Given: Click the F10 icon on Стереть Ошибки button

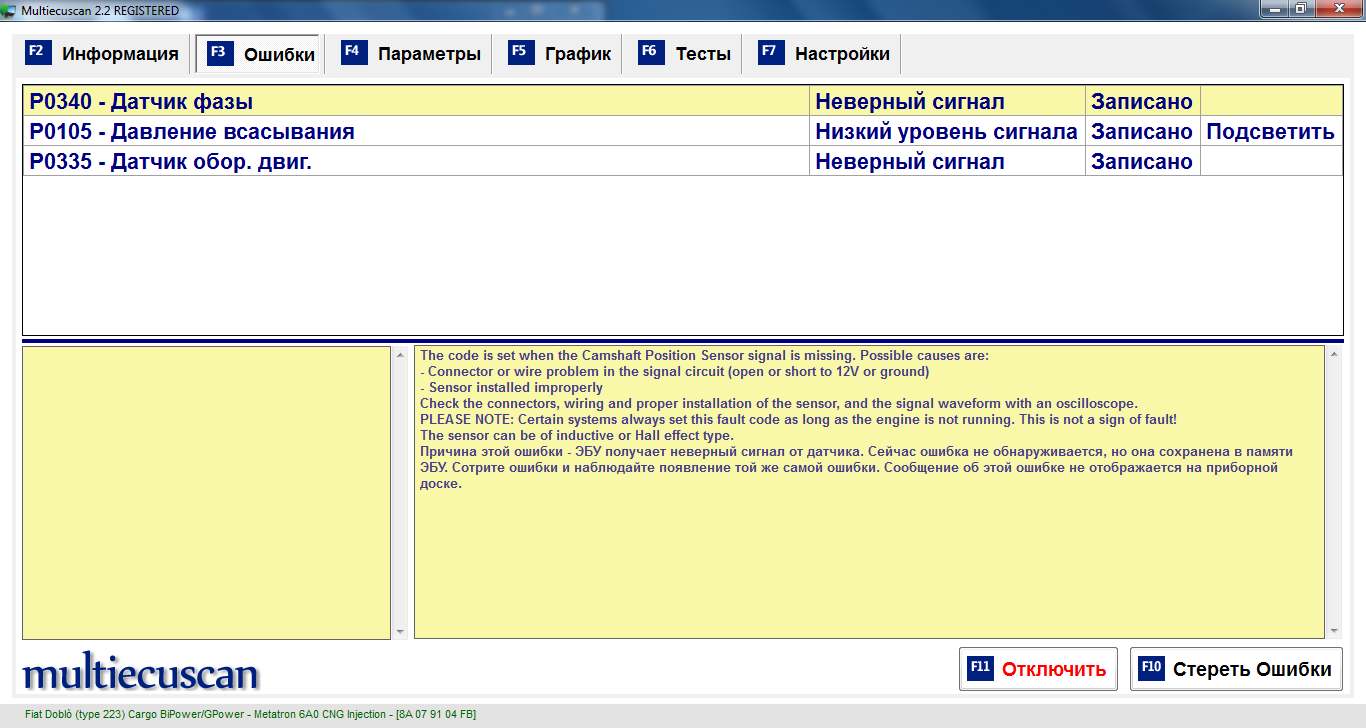Looking at the screenshot, I should tap(1151, 668).
